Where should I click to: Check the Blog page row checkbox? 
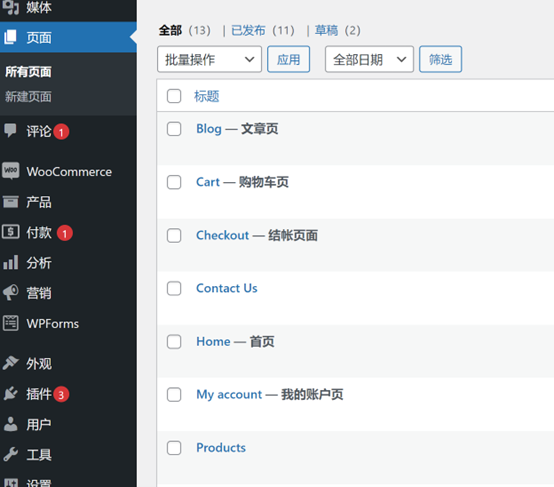pyautogui.click(x=174, y=129)
